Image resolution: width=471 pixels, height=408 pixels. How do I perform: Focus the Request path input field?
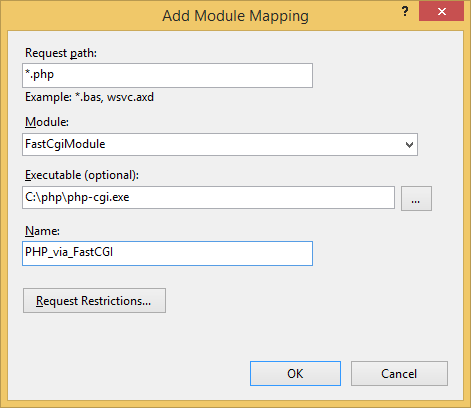tap(167, 76)
